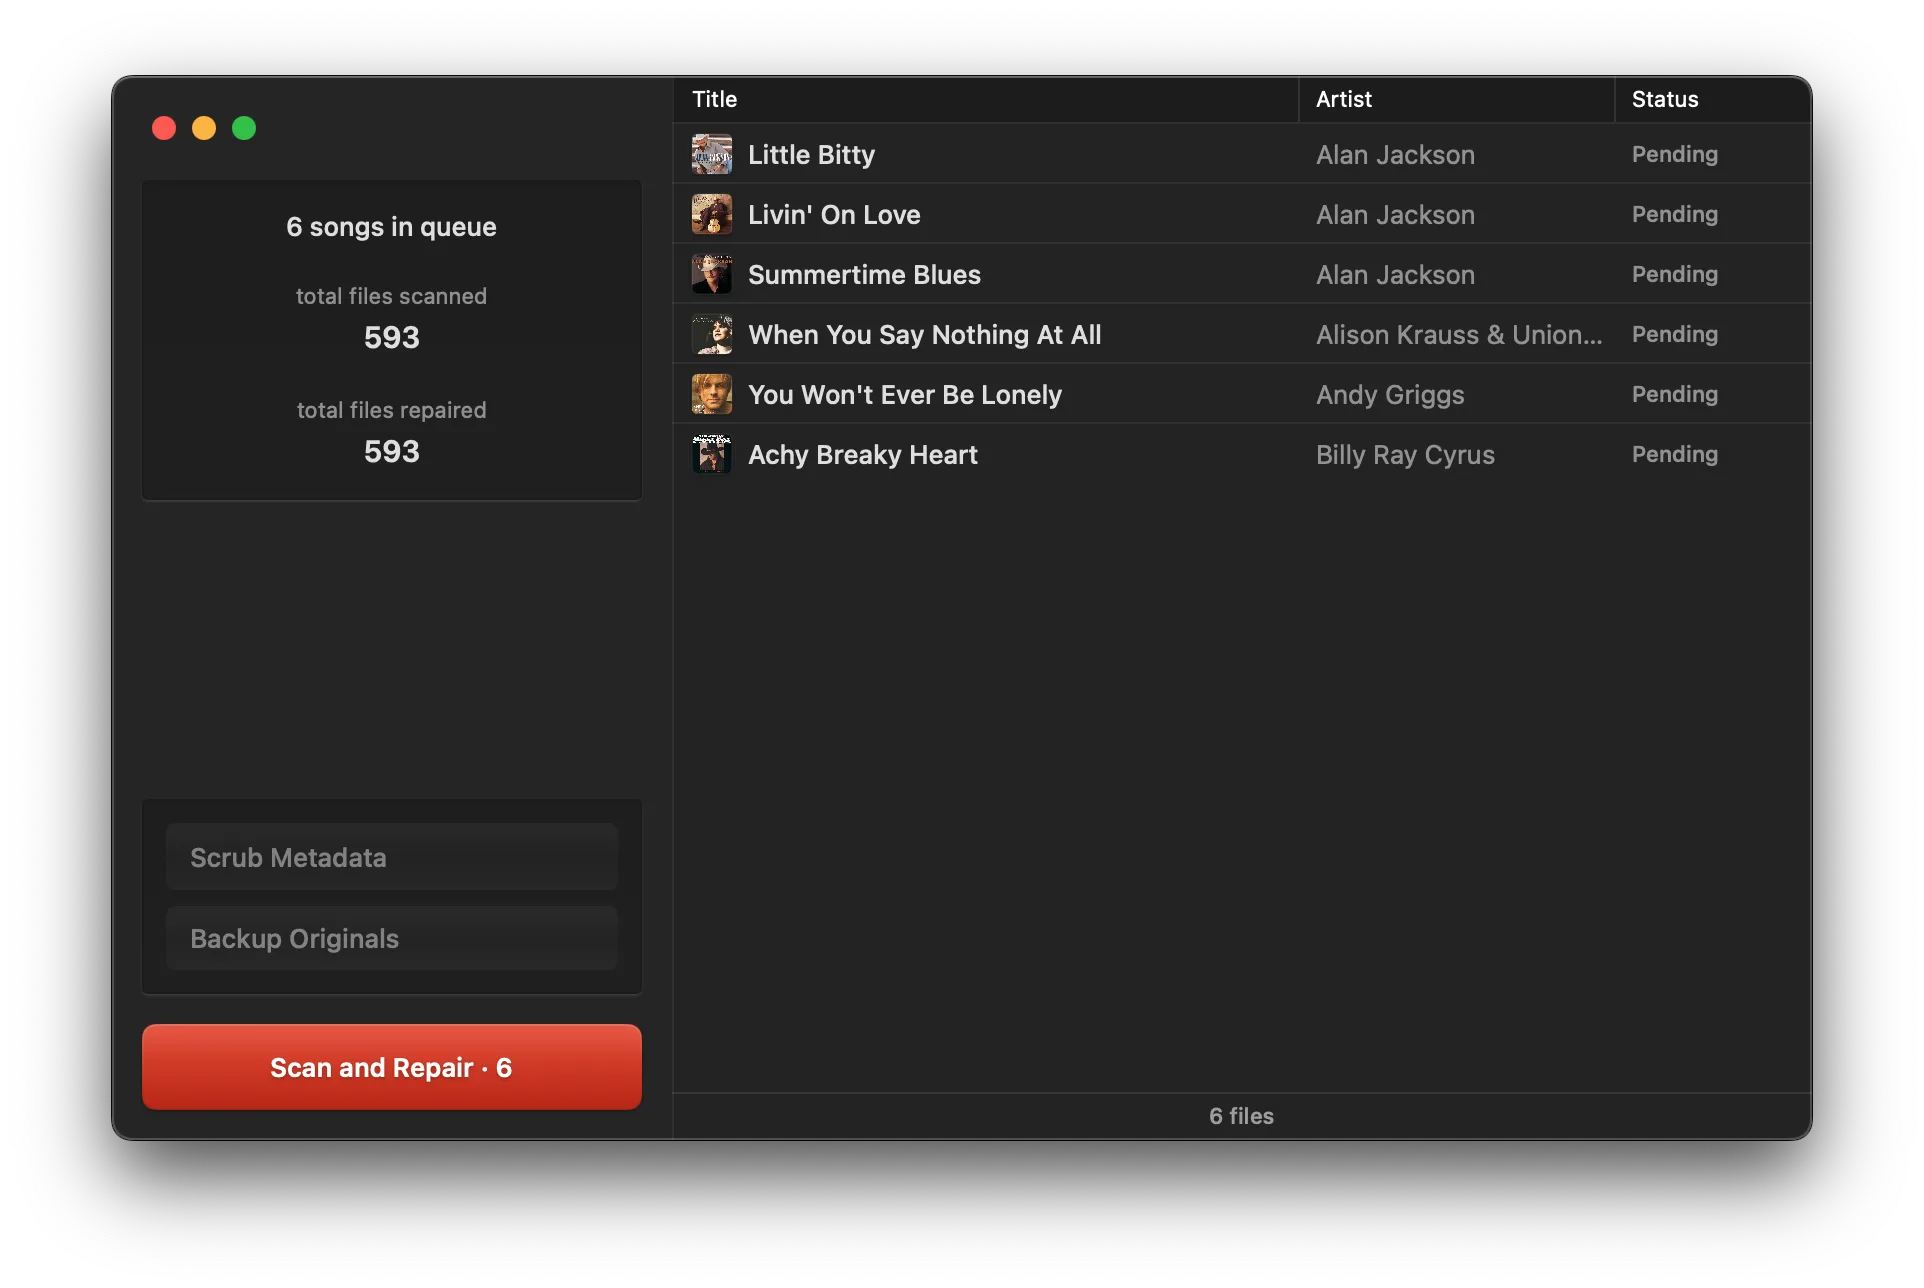
Task: Select the title When You Say Nothing At All
Action: click(x=924, y=335)
